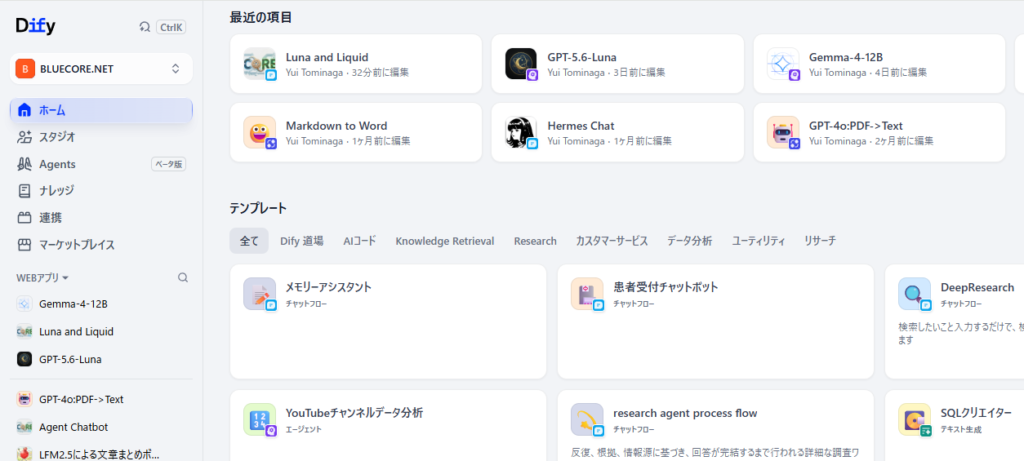Open GPT-4o:PDF->Text in the sidebar list
The width and height of the screenshot is (1024, 461).
pyautogui.click(x=101, y=399)
